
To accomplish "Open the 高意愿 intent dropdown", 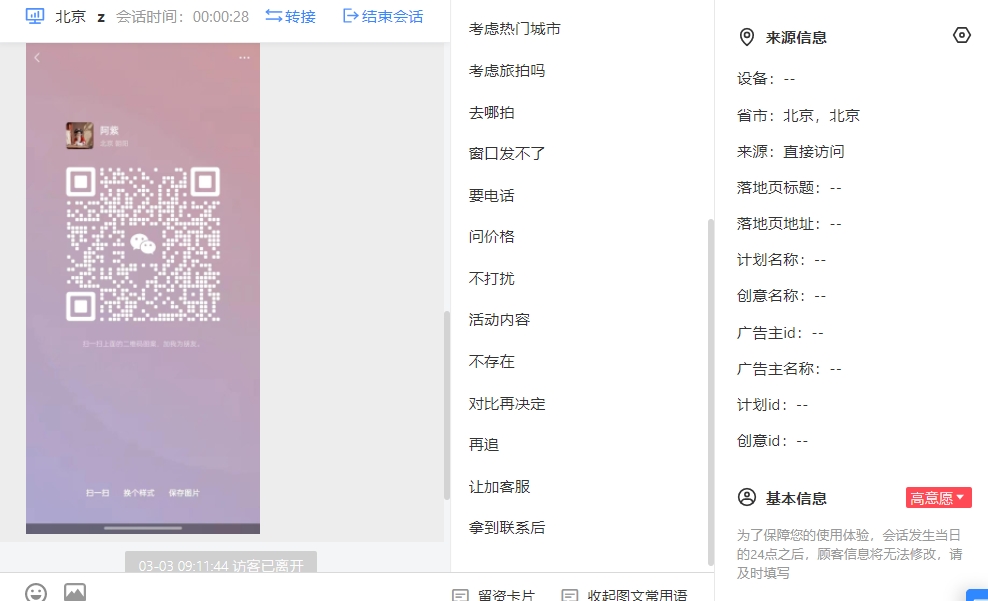I will 938,498.
